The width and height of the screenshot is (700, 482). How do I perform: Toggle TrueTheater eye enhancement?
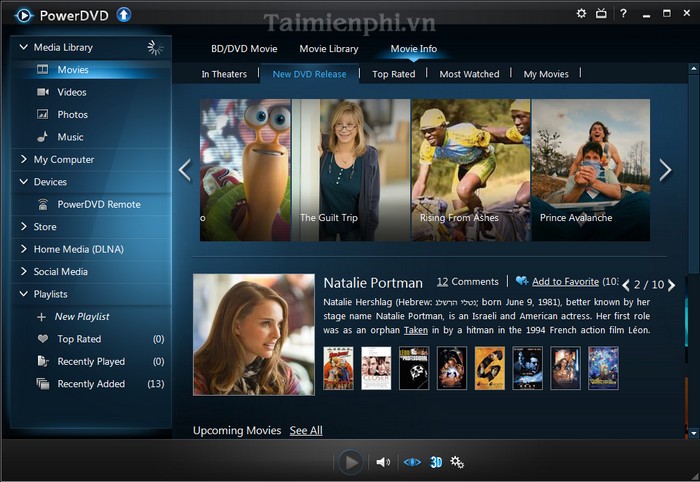click(x=412, y=462)
